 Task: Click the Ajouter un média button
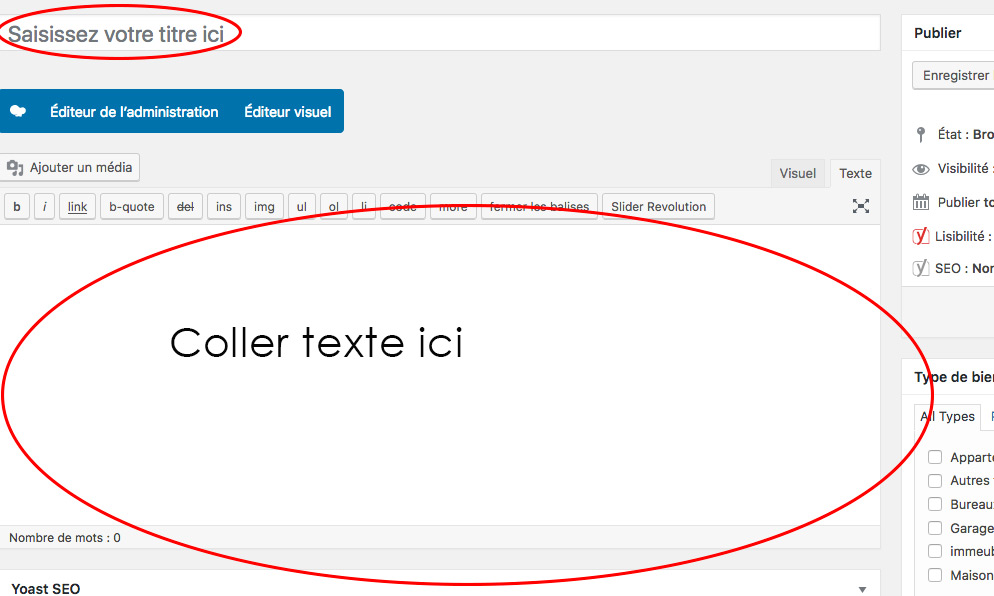[x=70, y=168]
